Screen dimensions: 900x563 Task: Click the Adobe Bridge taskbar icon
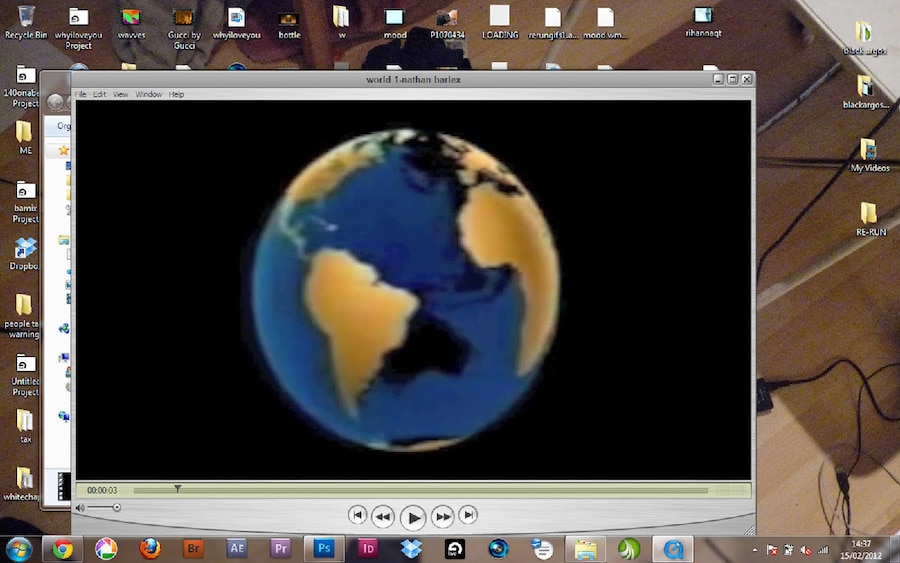click(194, 548)
